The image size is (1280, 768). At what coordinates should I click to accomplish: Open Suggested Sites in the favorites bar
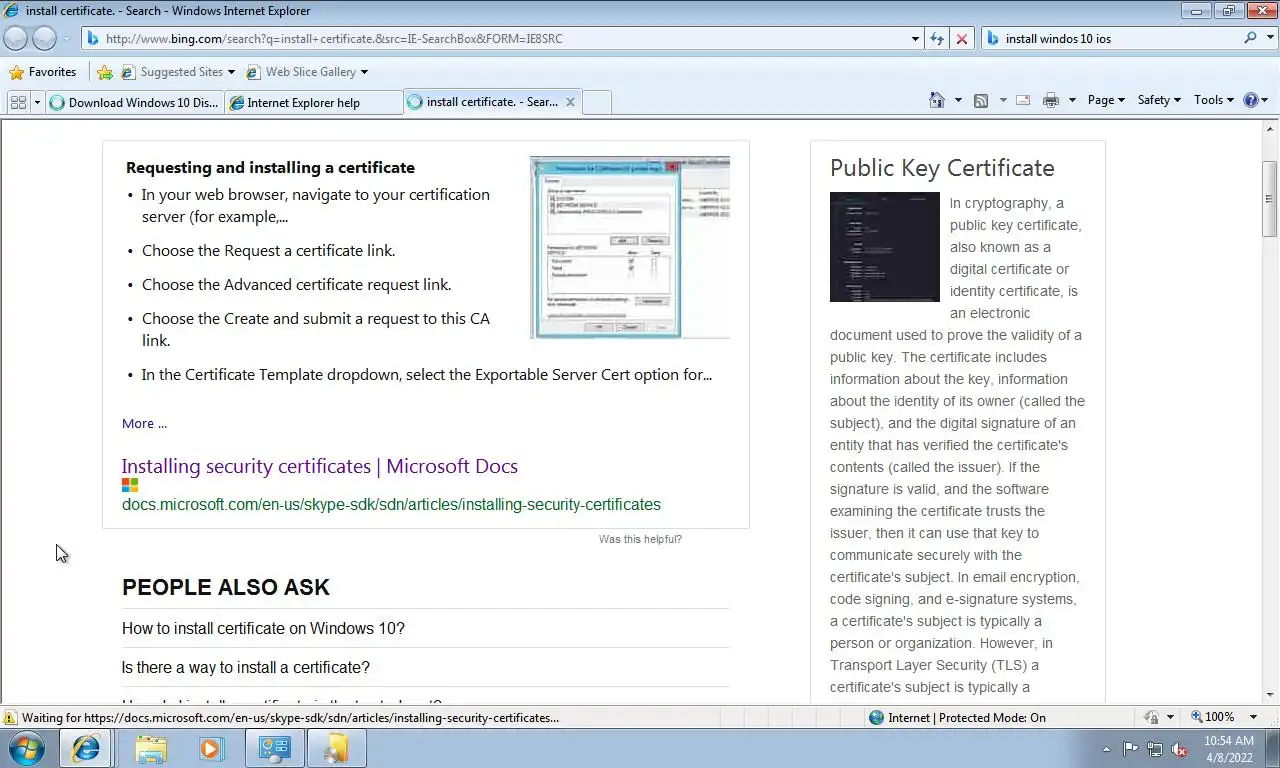[178, 72]
